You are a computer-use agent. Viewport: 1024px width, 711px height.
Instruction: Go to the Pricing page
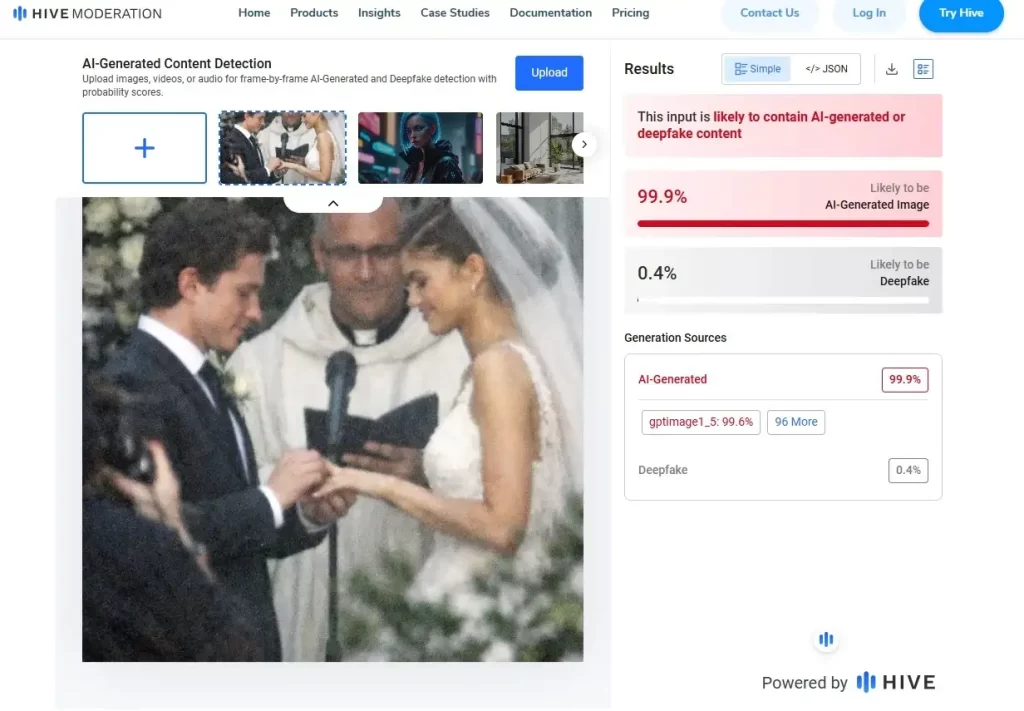630,13
